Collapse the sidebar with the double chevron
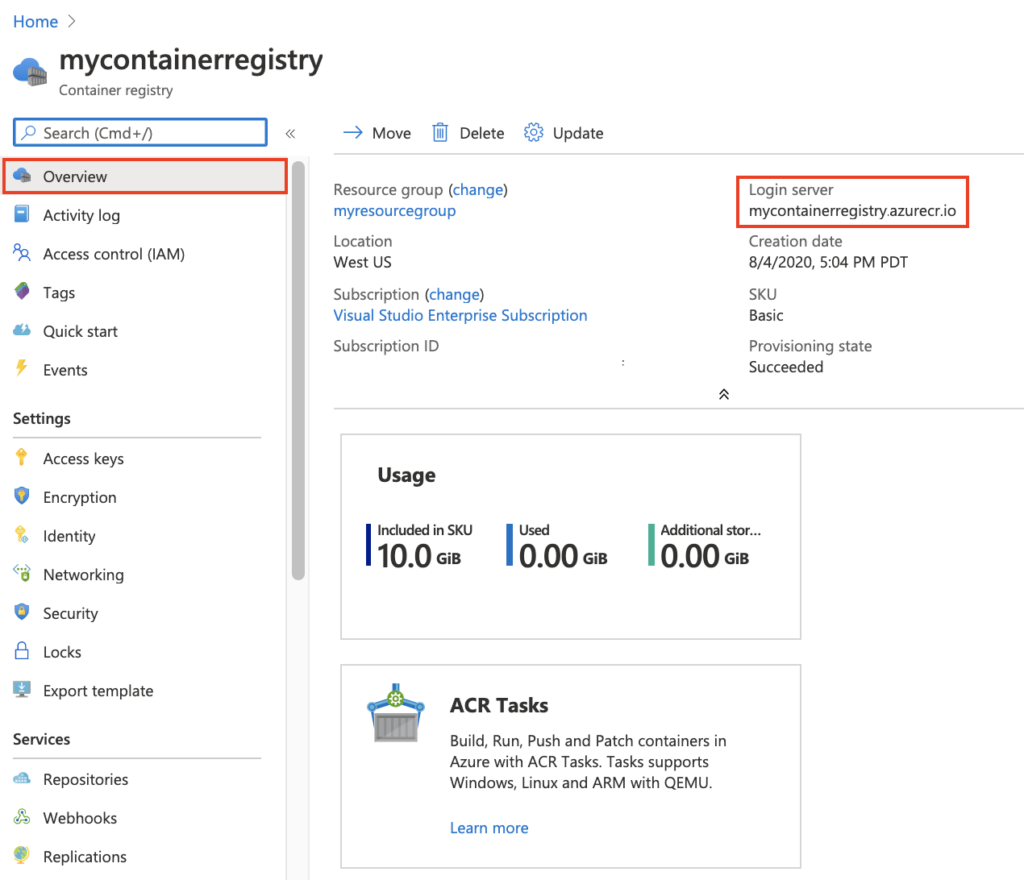 291,132
